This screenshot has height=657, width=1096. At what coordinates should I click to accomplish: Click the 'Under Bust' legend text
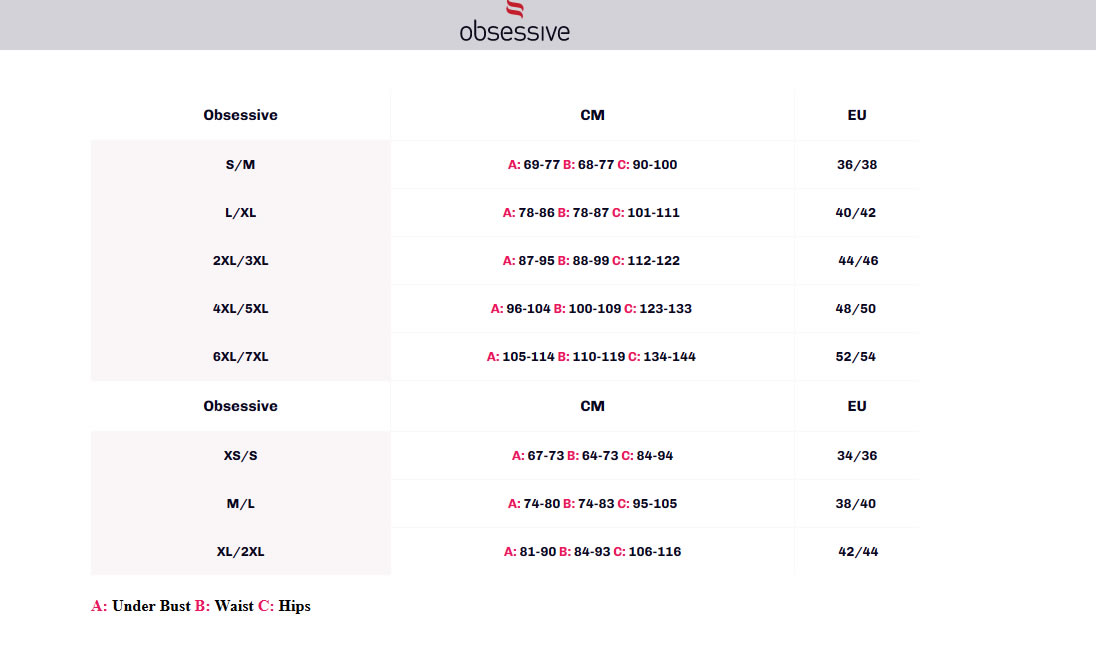coord(151,606)
